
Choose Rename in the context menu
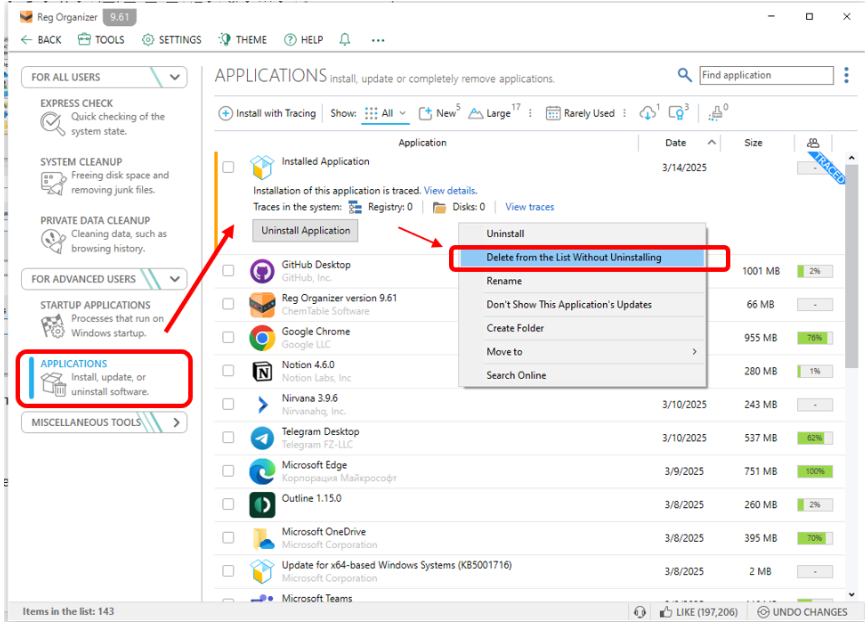[x=583, y=281]
